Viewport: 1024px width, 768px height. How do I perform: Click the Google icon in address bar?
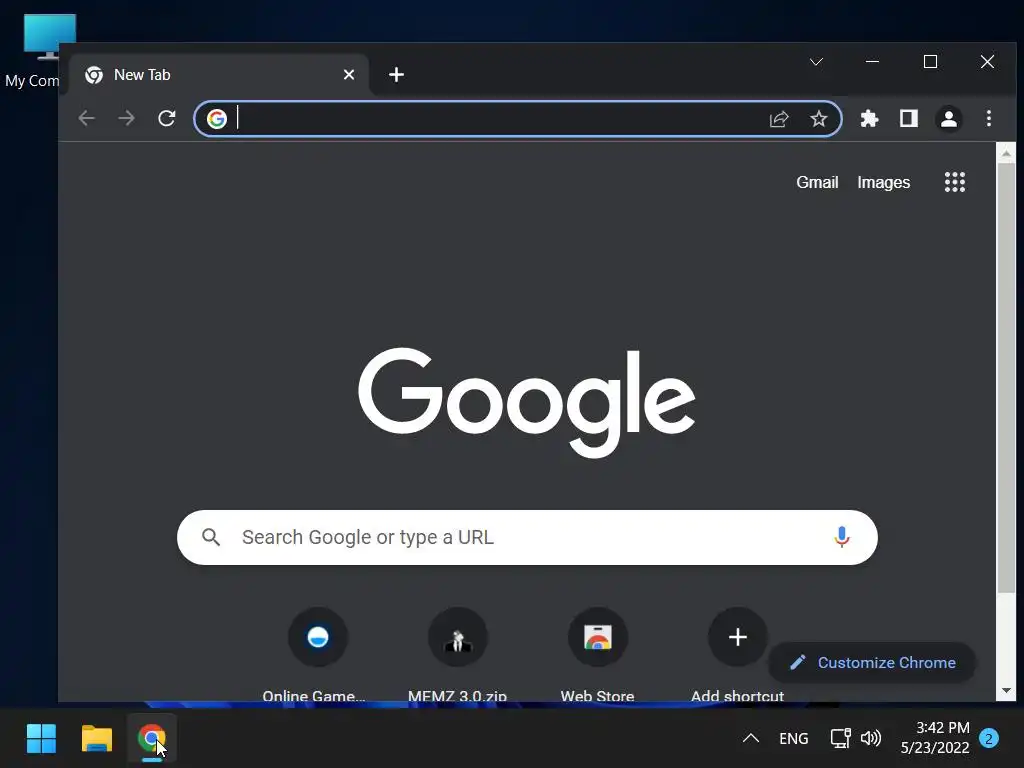click(x=217, y=118)
